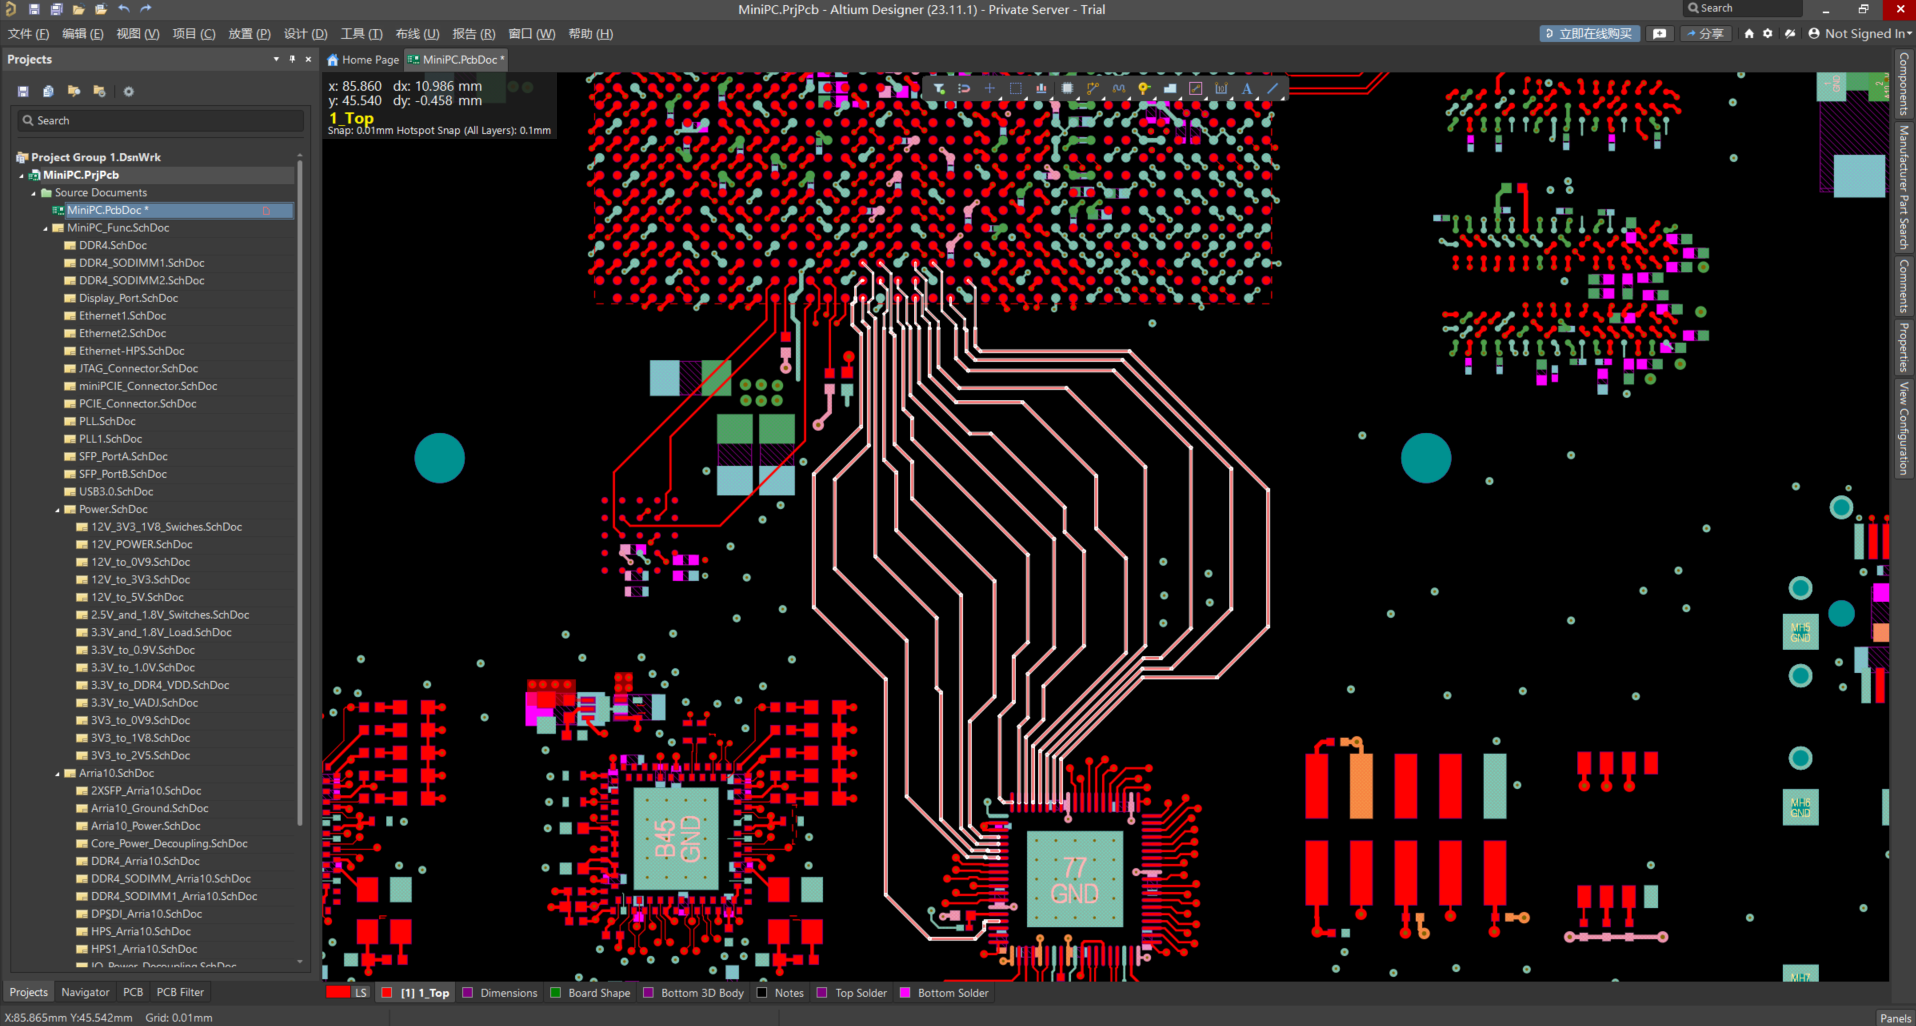This screenshot has height=1026, width=1916.
Task: Open Projects panel settings gear
Action: click(128, 91)
